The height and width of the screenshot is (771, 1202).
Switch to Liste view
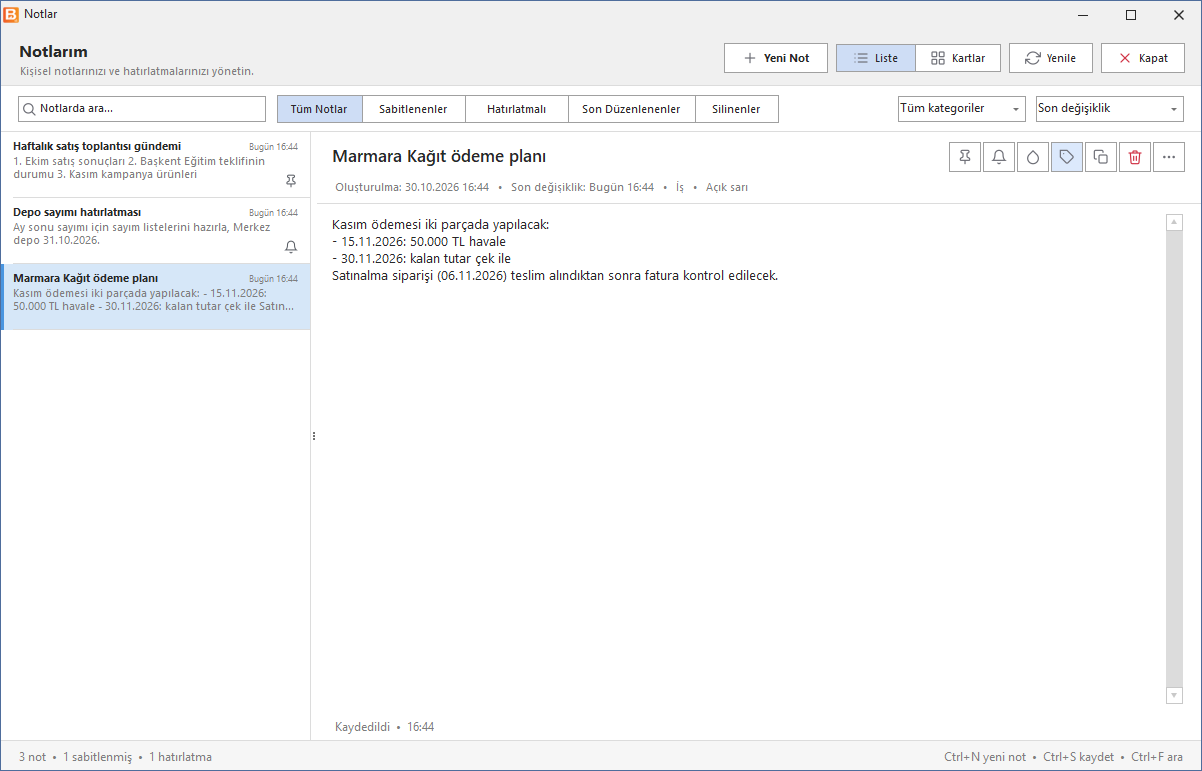click(876, 58)
